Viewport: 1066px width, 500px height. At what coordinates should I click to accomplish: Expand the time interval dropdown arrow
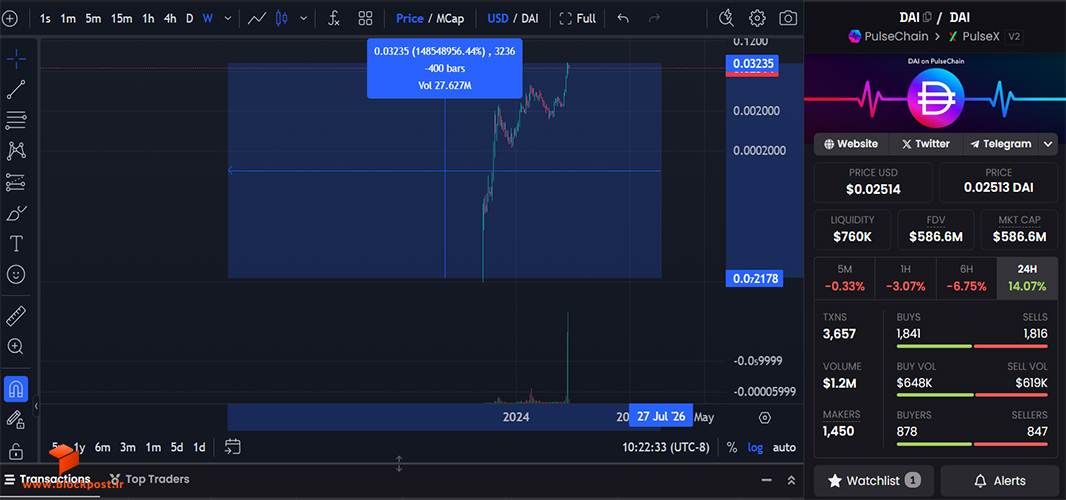click(228, 18)
